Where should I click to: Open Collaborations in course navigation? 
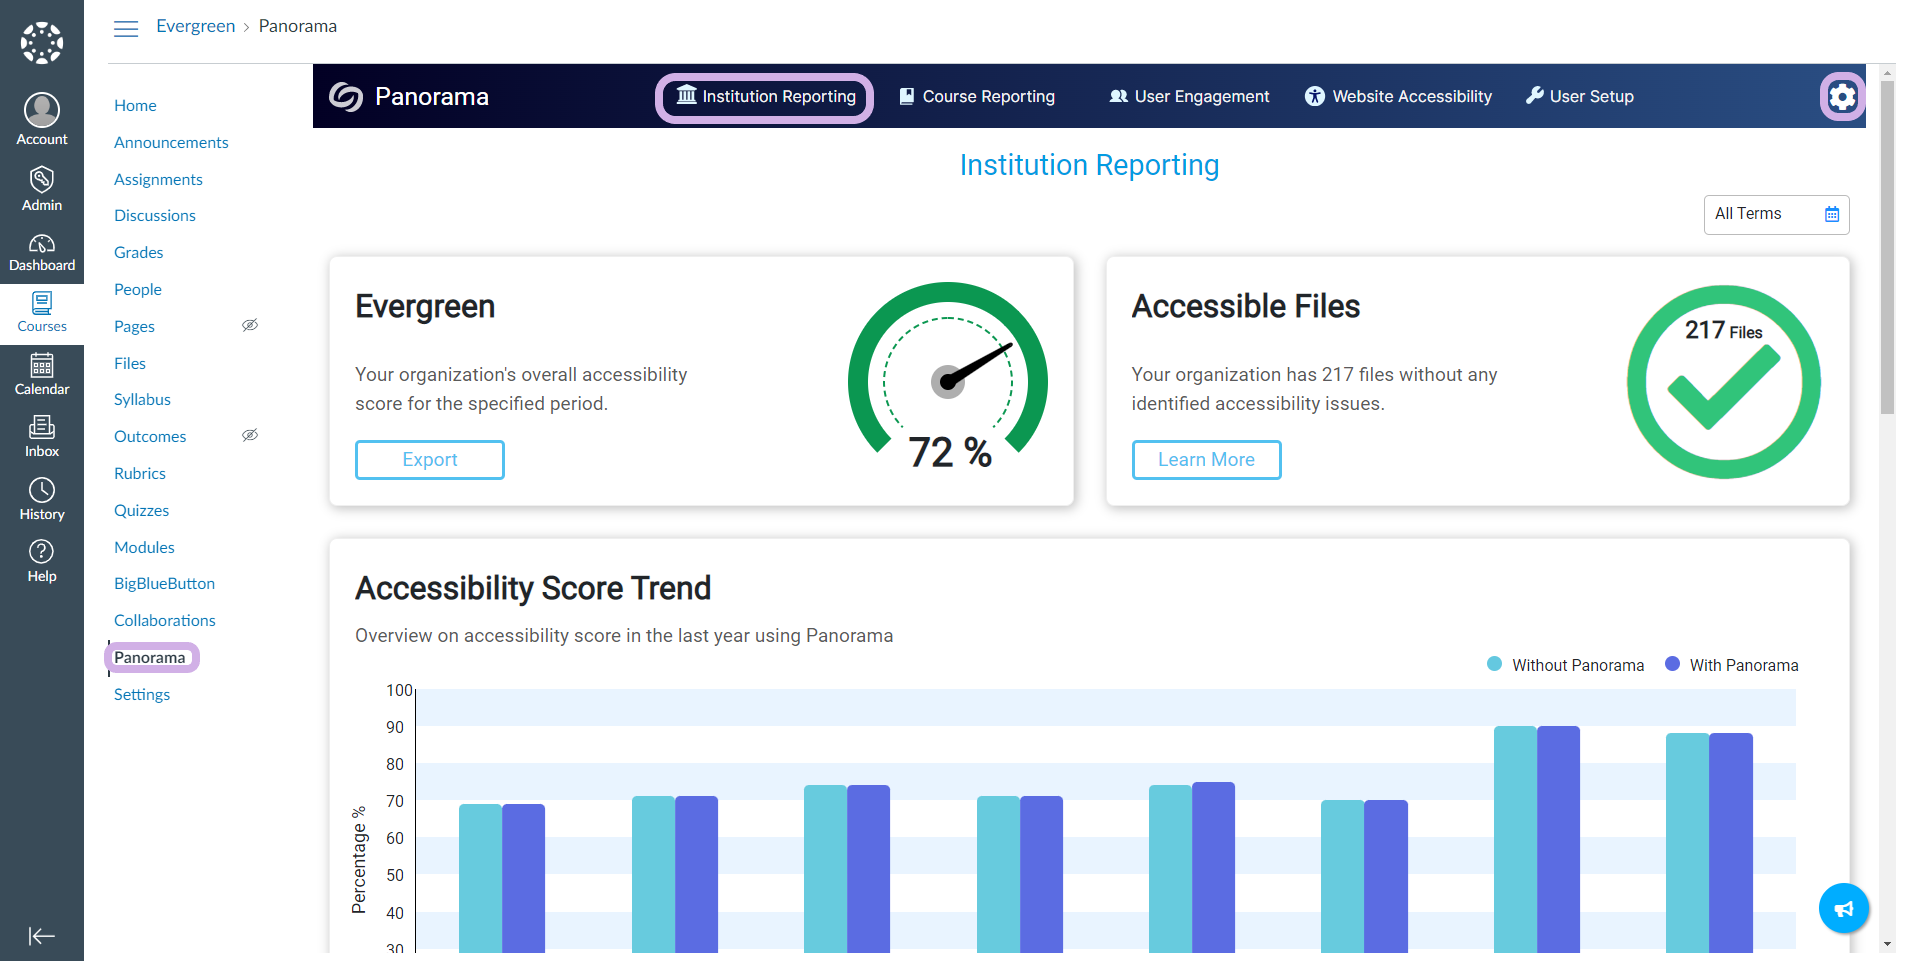click(x=165, y=620)
